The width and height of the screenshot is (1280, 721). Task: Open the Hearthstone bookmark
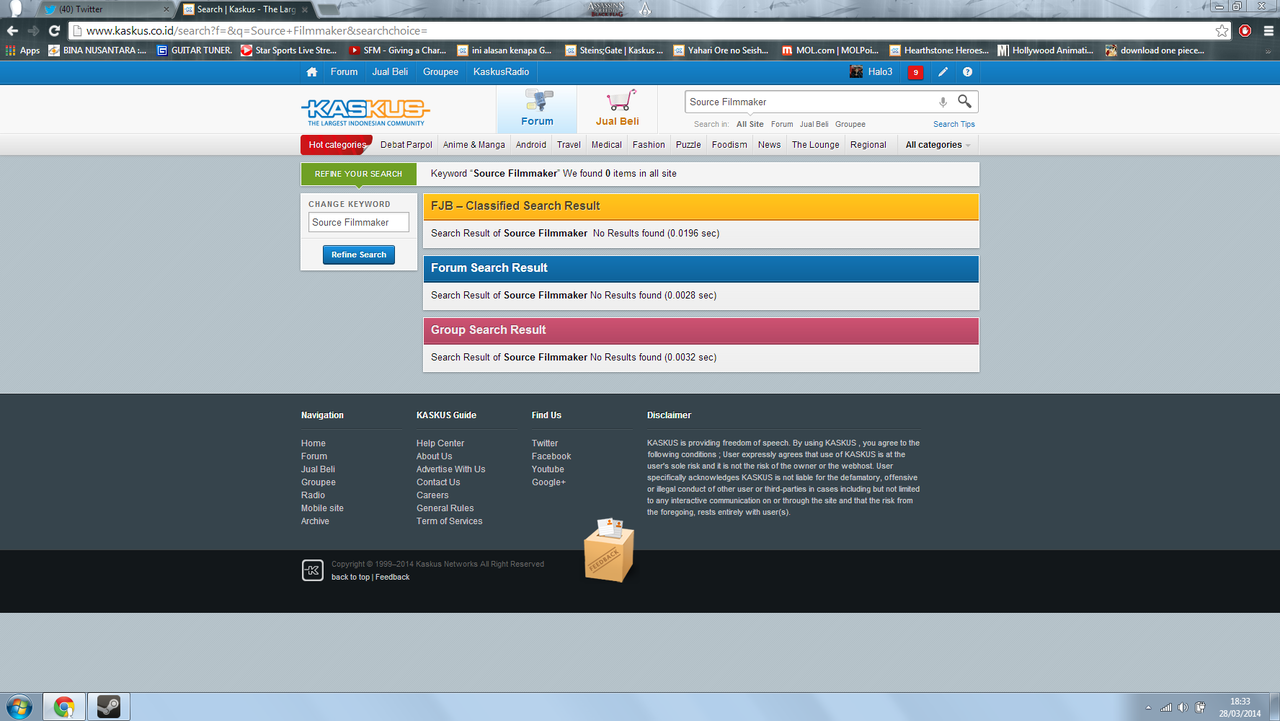(939, 50)
